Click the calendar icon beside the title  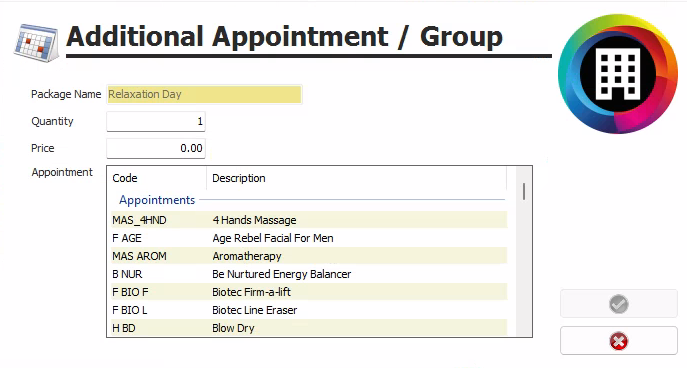click(36, 42)
